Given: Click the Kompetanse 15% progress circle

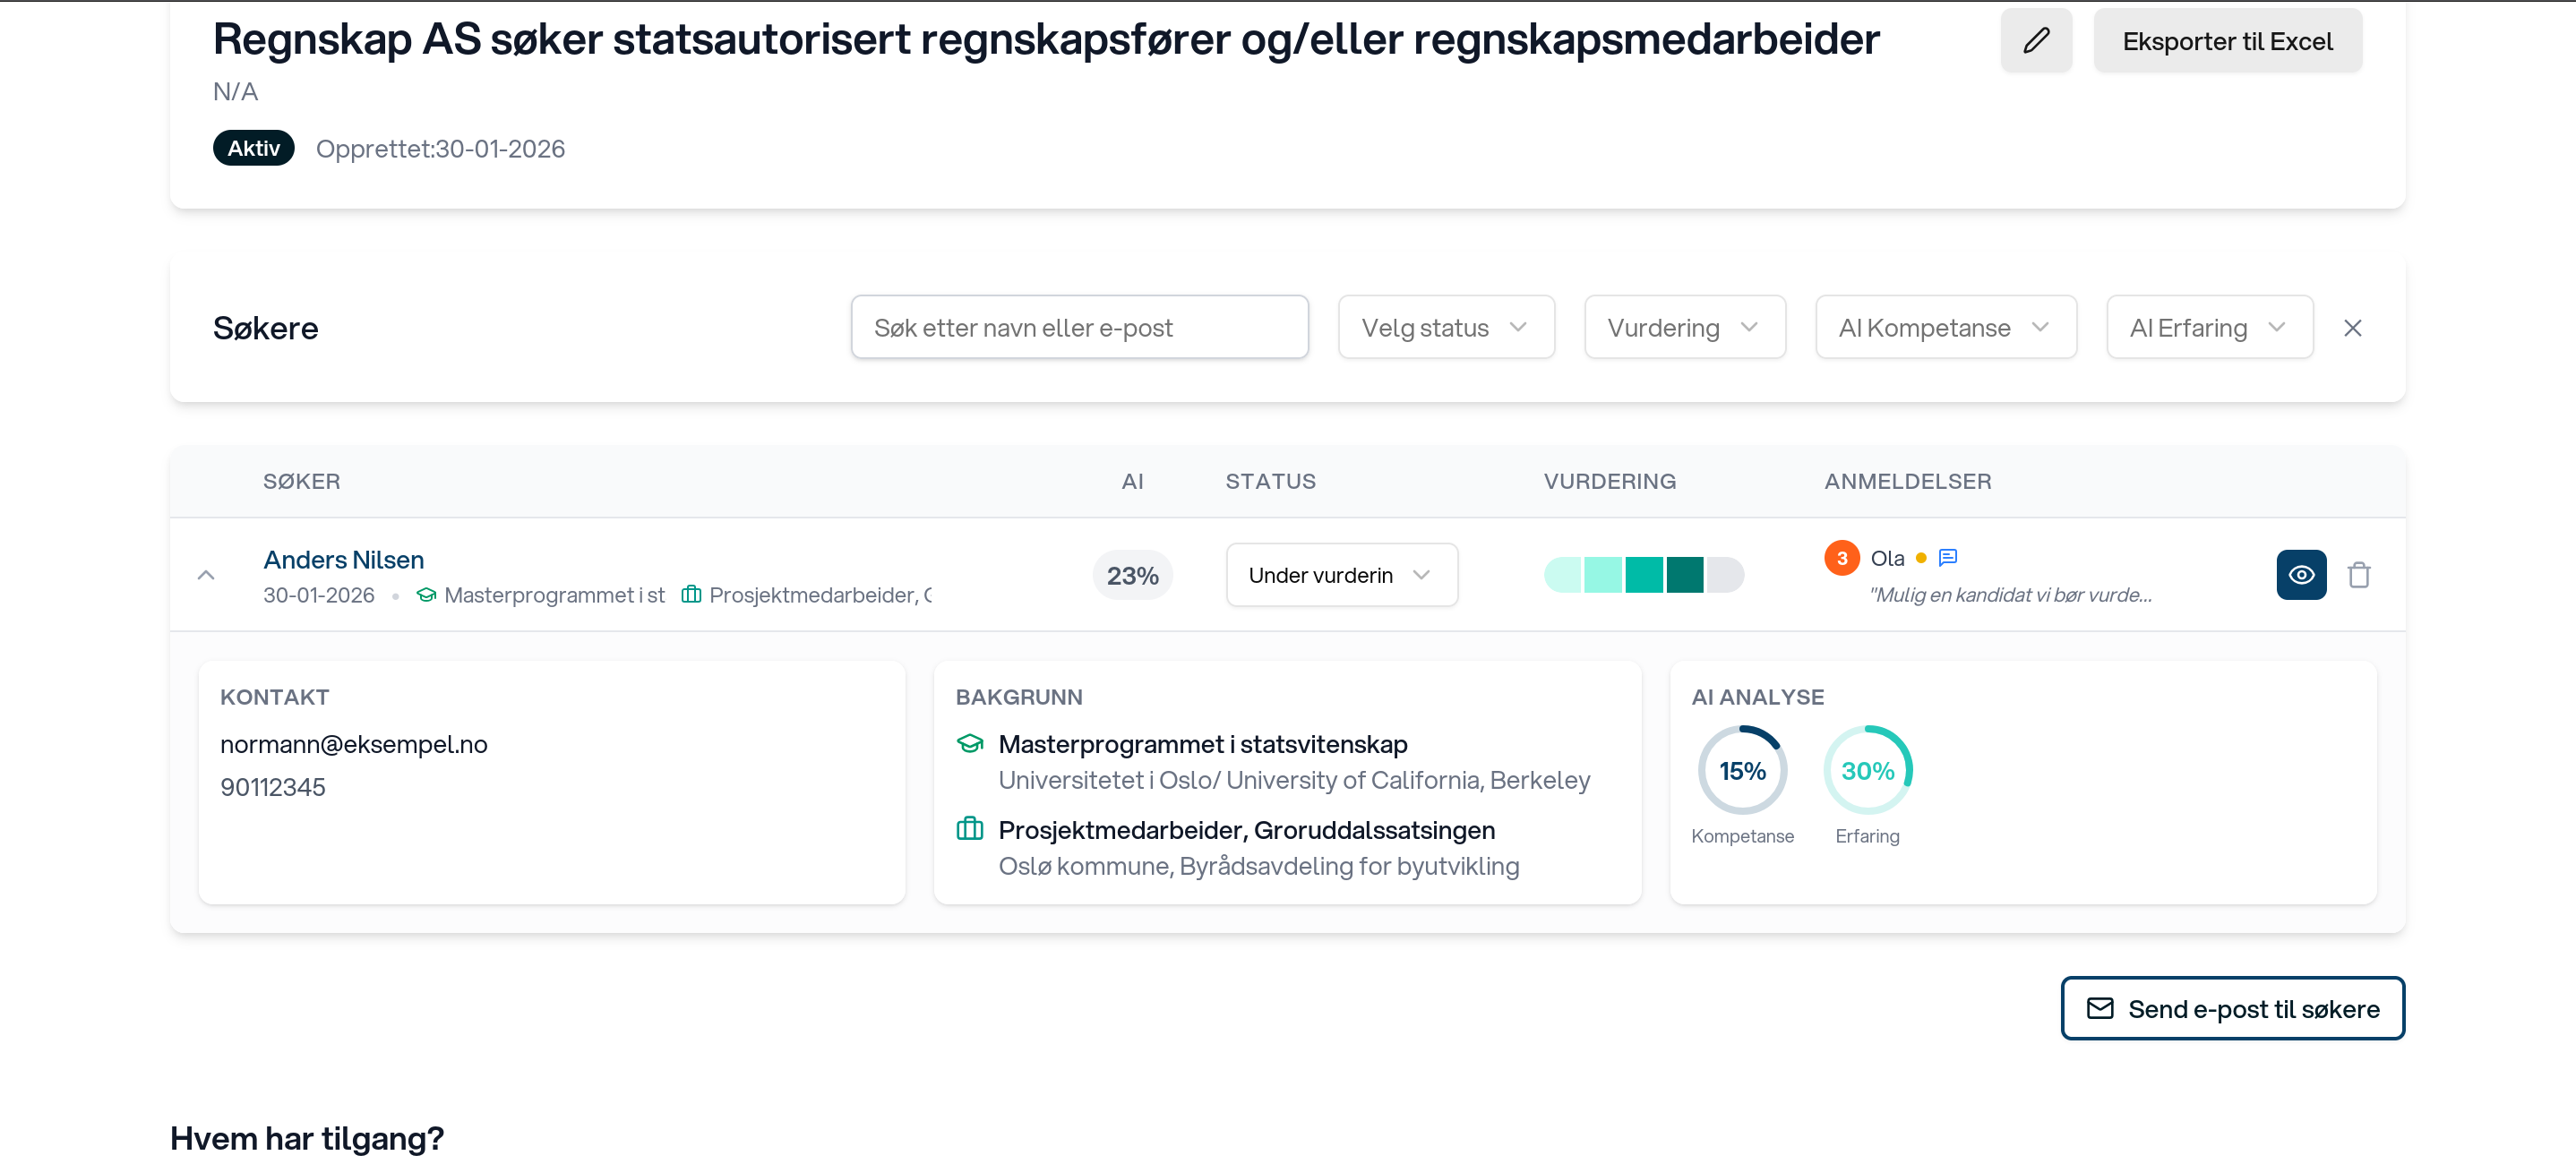Looking at the screenshot, I should click(1742, 770).
